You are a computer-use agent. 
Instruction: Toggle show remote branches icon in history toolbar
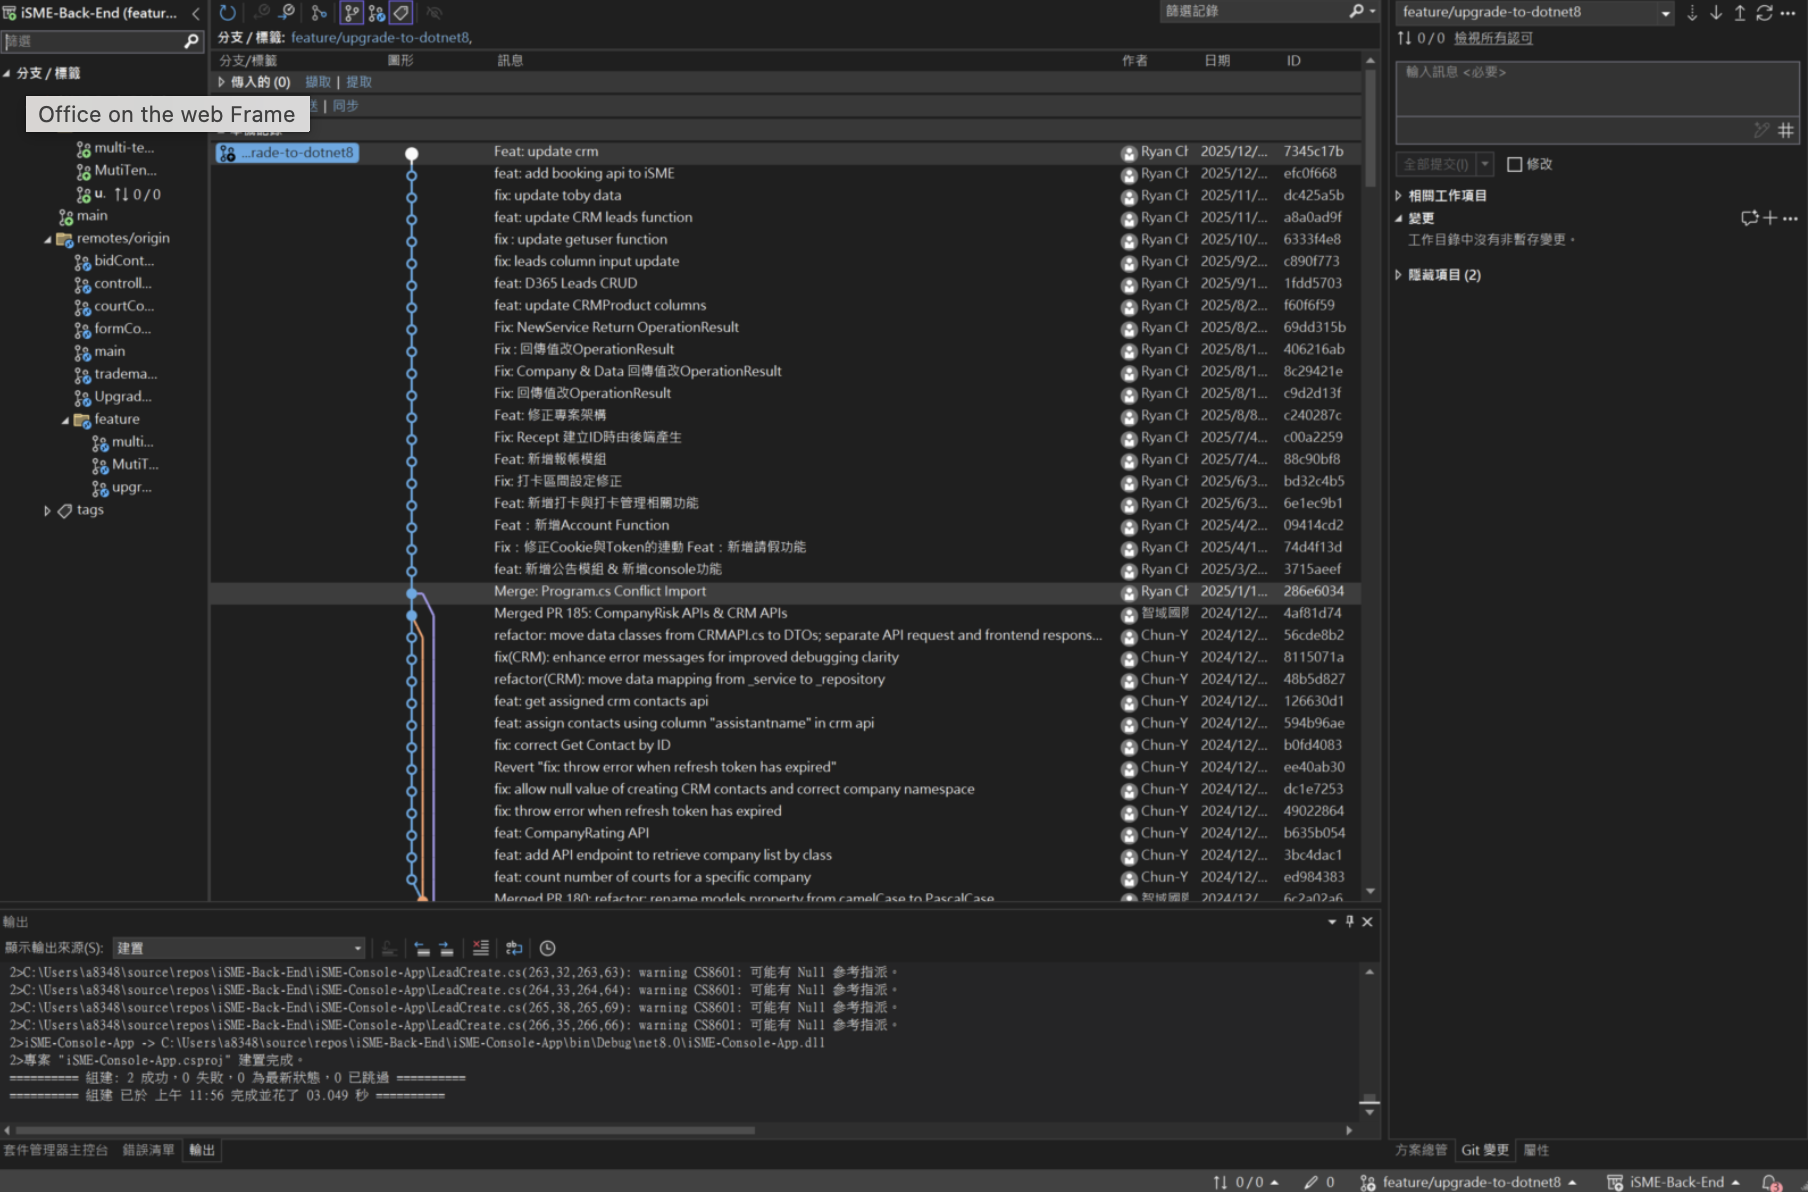[377, 13]
